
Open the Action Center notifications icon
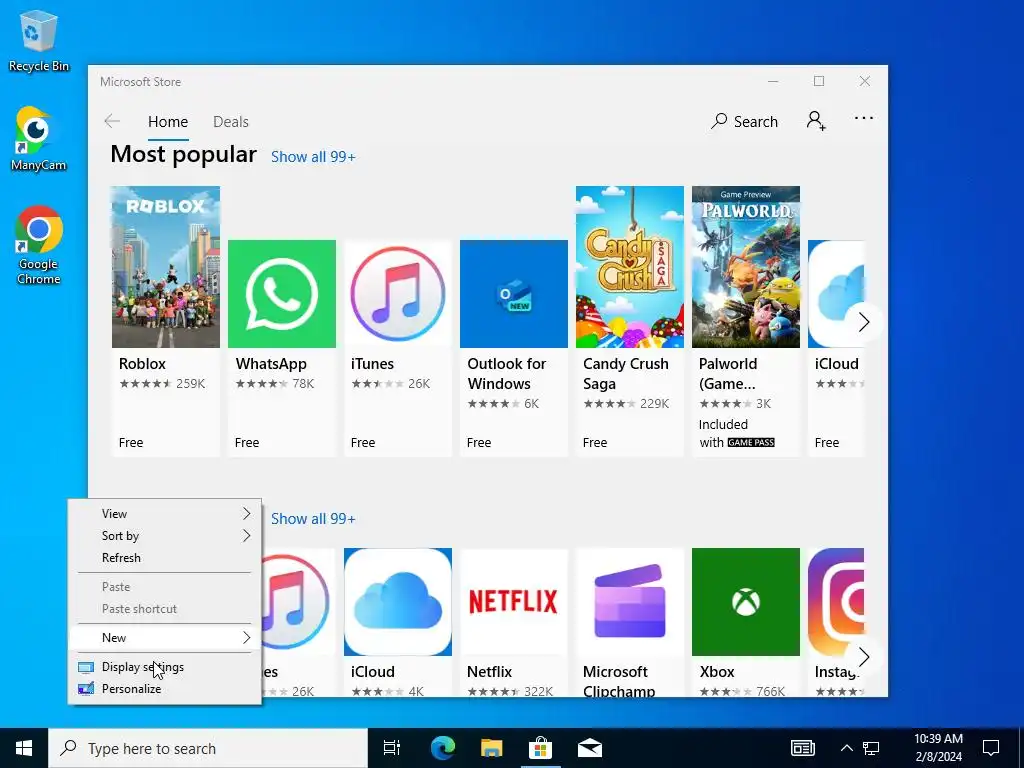[991, 748]
